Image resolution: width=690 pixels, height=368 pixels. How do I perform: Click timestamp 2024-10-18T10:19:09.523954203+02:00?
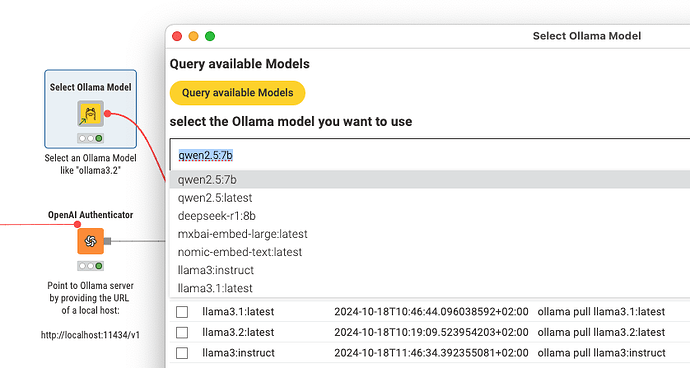tap(431, 332)
